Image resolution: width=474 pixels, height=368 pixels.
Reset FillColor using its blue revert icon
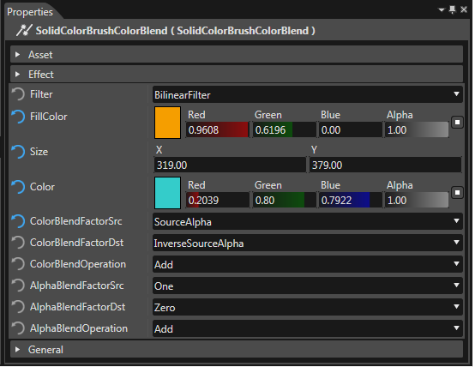point(18,117)
